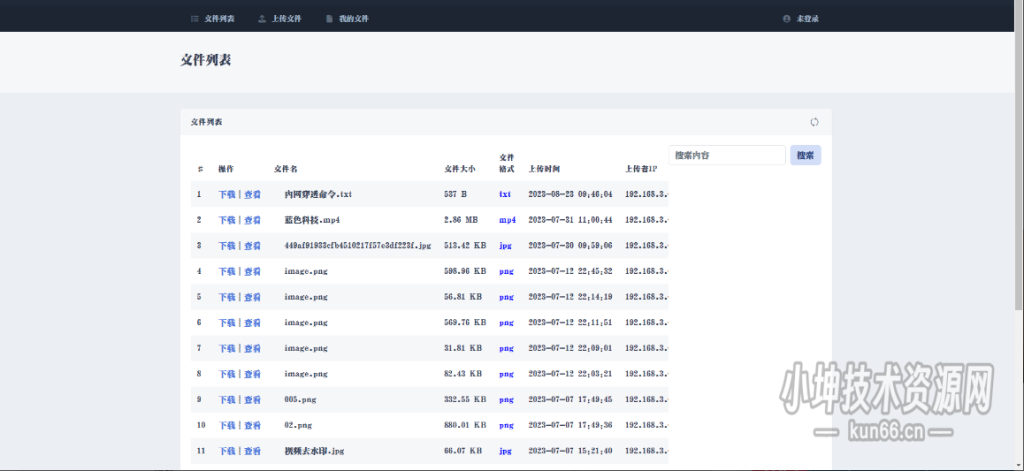Screen dimensions: 1024x471
Task: Select the file name 蓝色科技.mp4
Action: (312, 220)
